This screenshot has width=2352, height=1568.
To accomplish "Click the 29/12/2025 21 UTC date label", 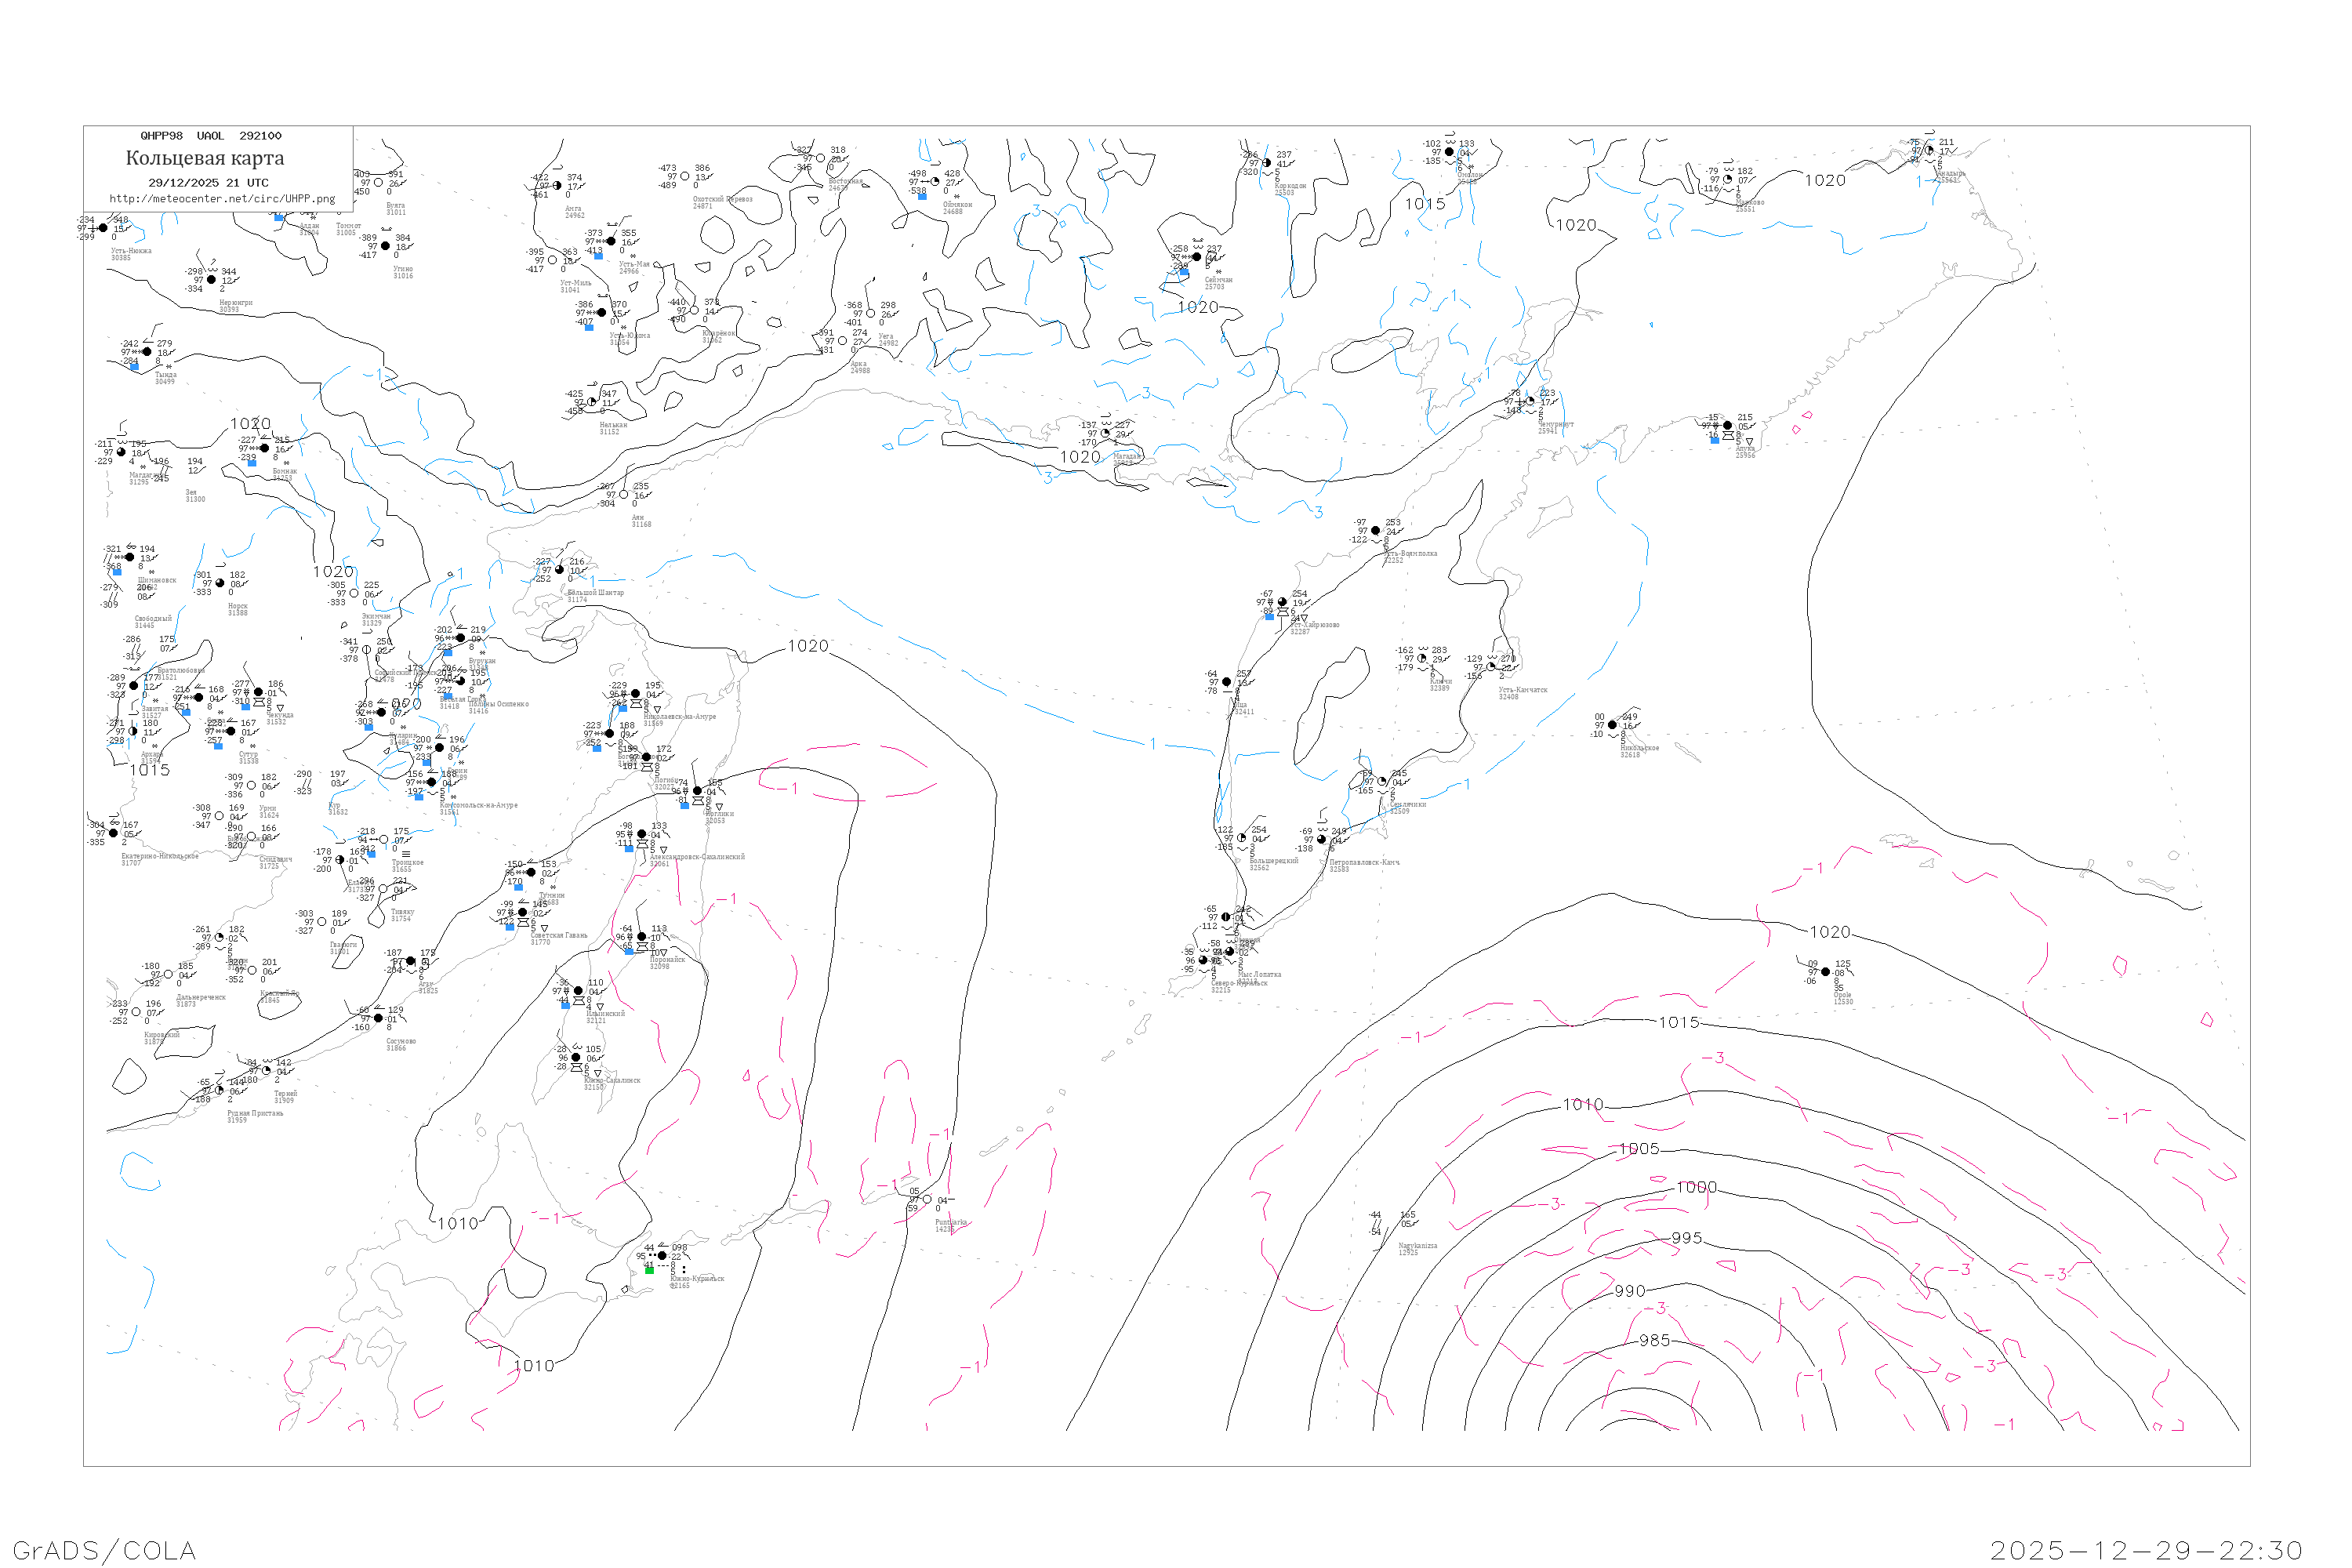I will tap(208, 183).
